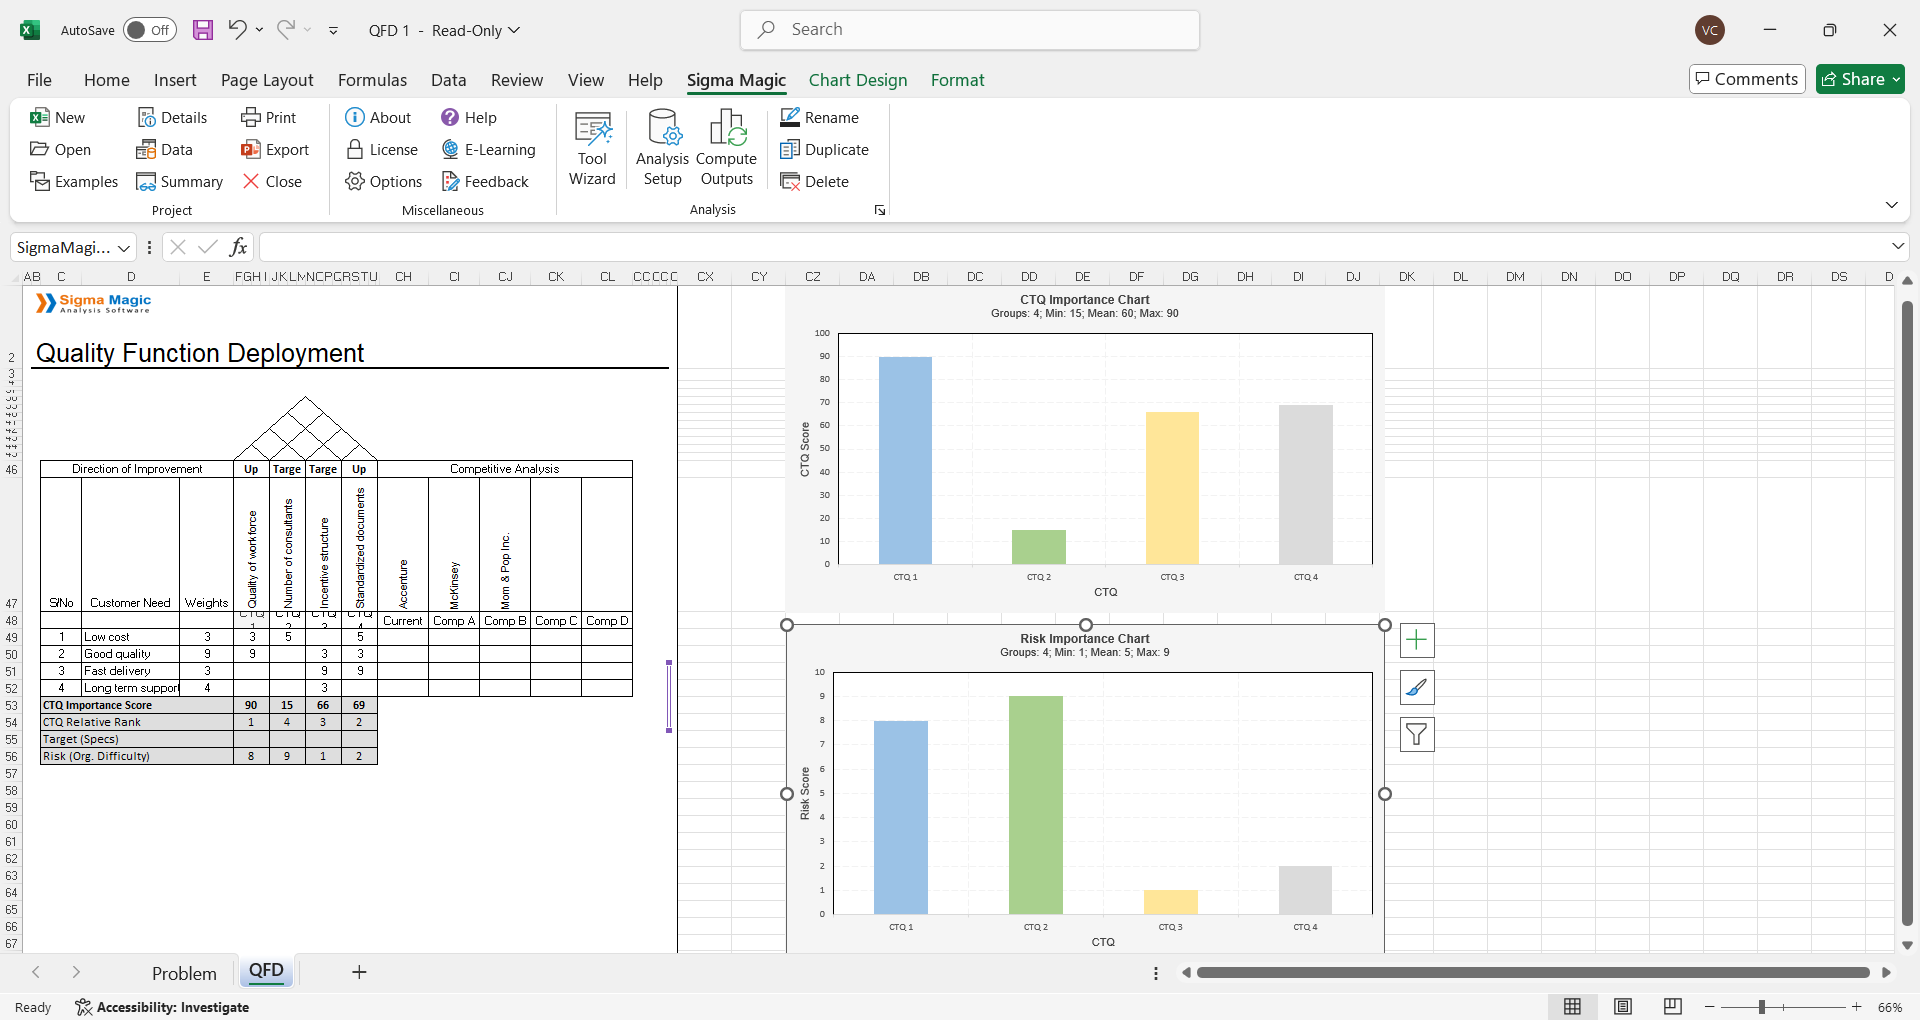This screenshot has height=1020, width=1920.
Task: Click the Save icon in title bar
Action: click(x=203, y=30)
